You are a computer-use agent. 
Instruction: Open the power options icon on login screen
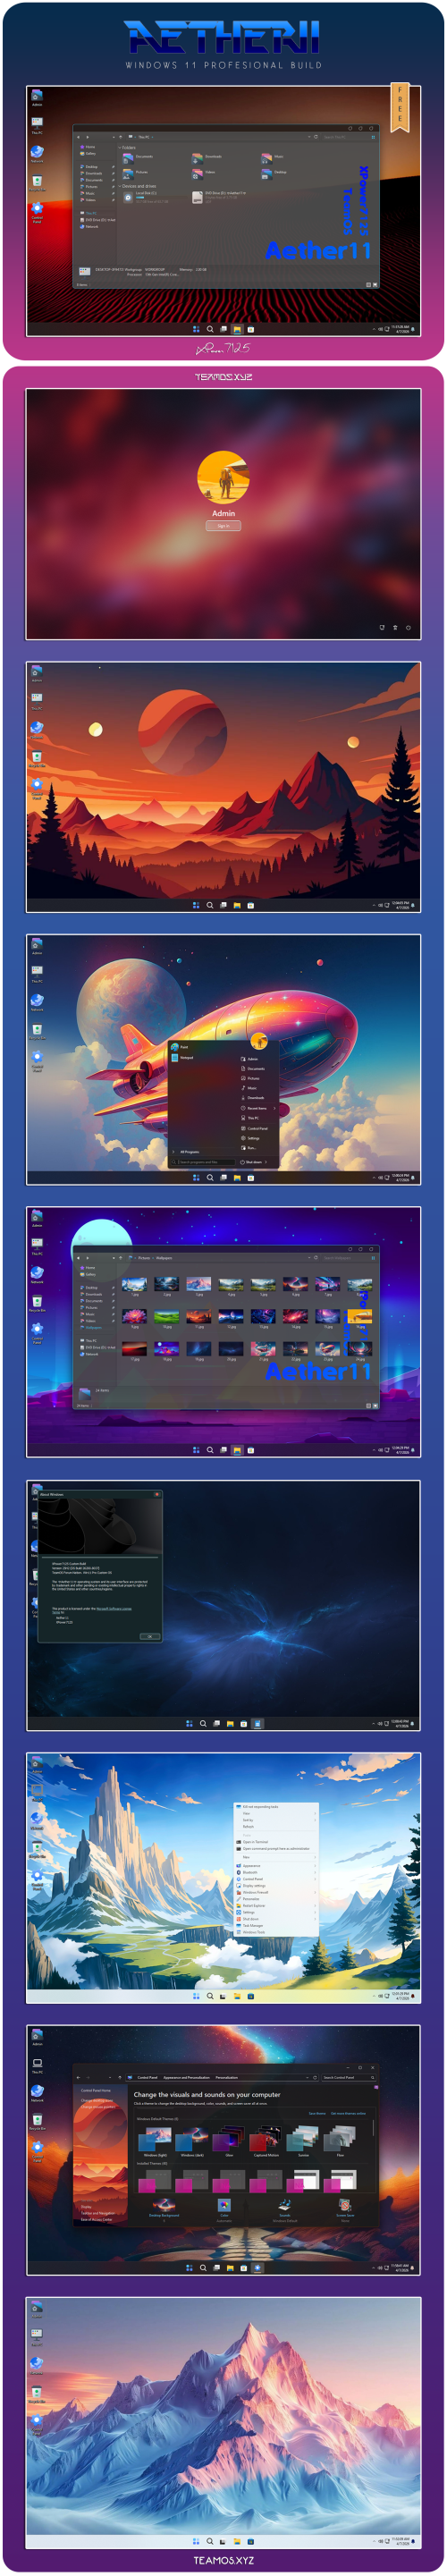[408, 627]
